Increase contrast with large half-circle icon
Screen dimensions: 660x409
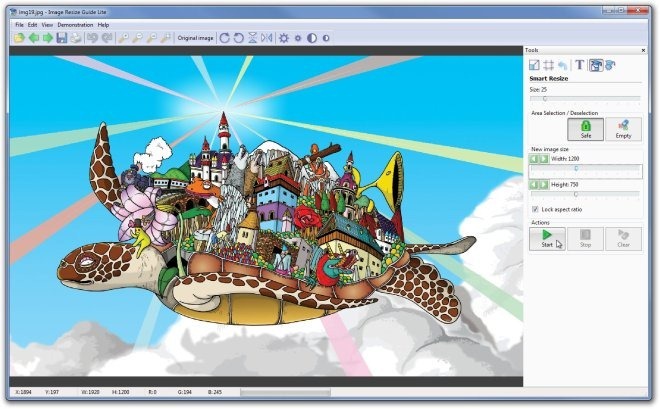click(x=312, y=38)
